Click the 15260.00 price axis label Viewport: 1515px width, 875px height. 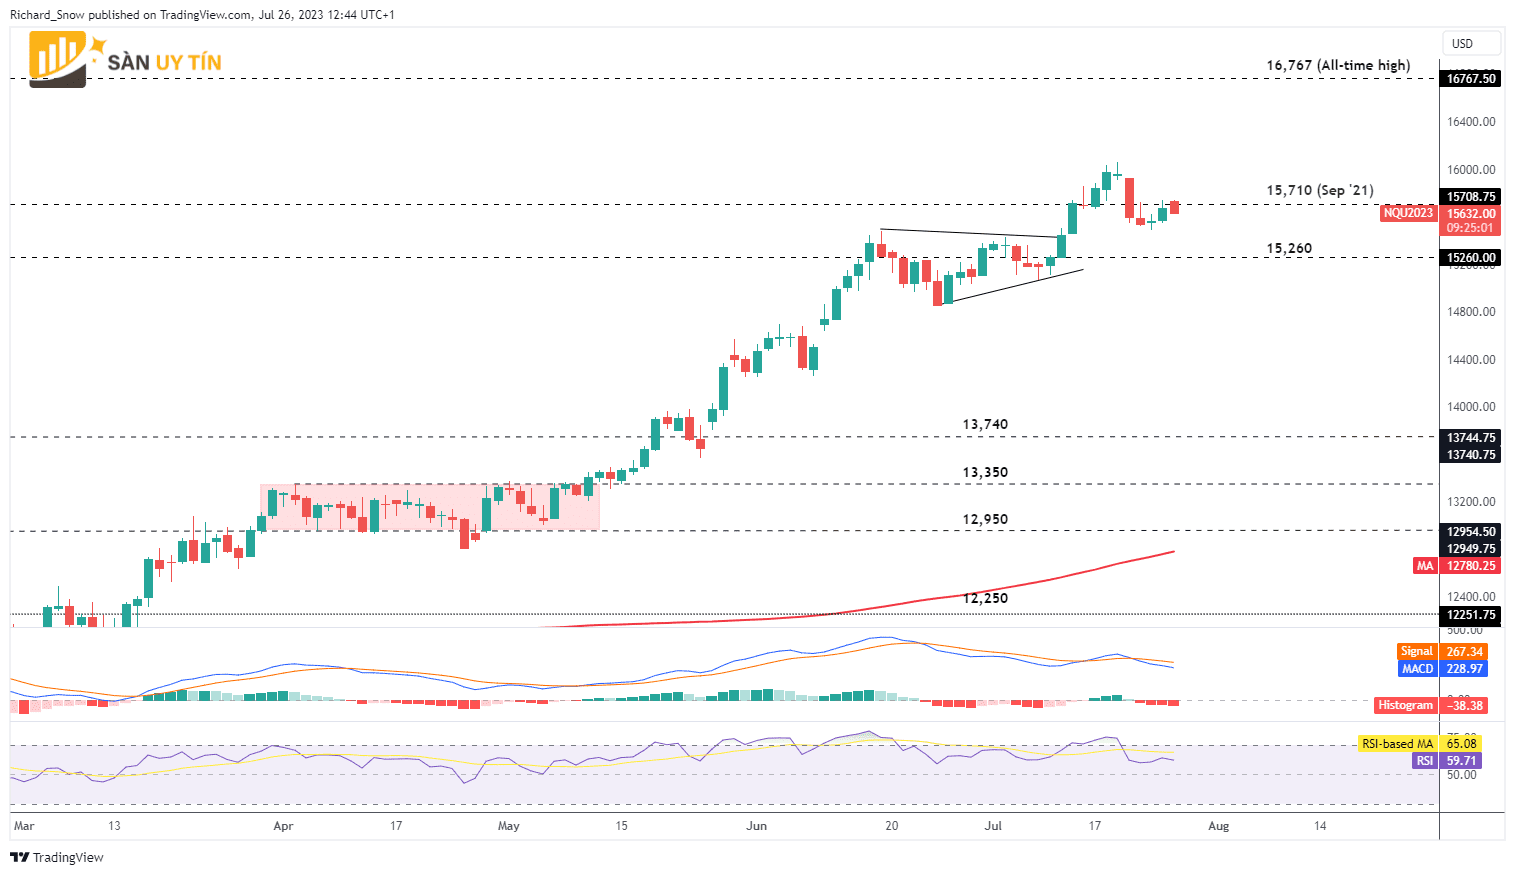(x=1471, y=258)
